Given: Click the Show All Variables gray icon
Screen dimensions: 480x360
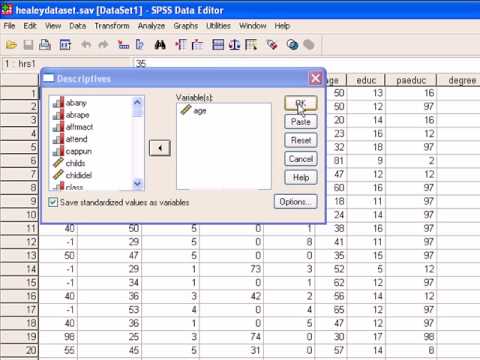Looking at the screenshot, I should pos(309,45).
